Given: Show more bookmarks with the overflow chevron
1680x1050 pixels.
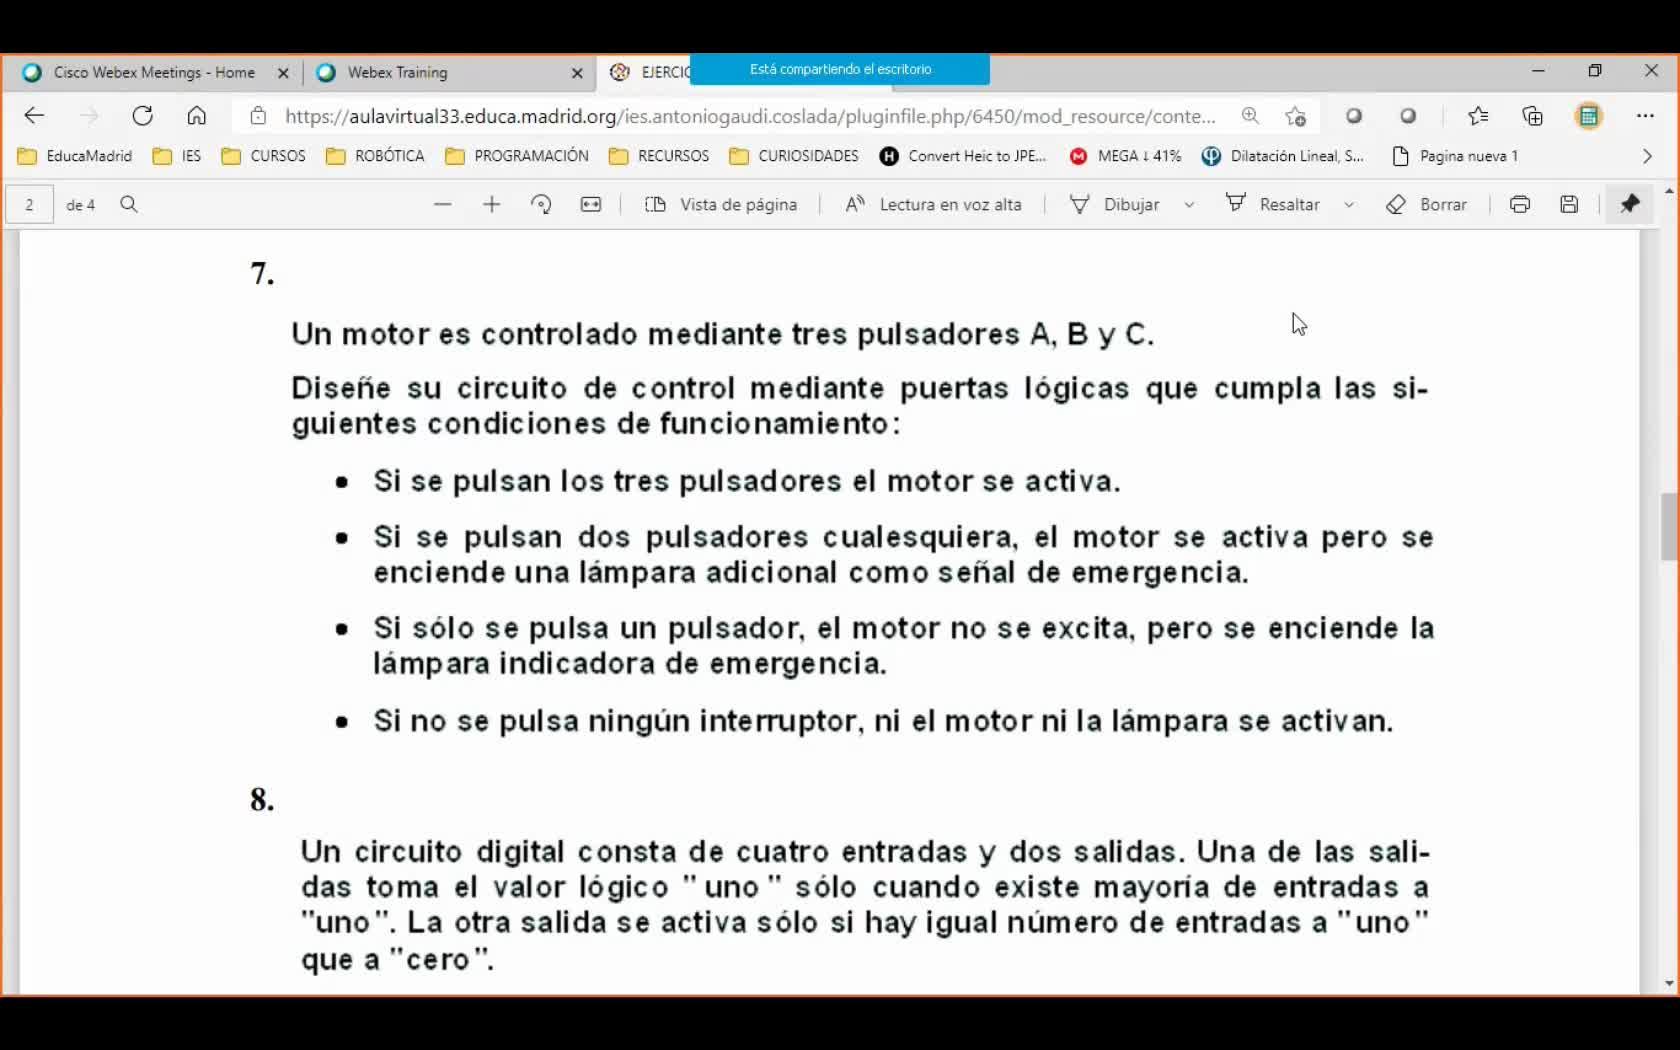Looking at the screenshot, I should pos(1647,156).
